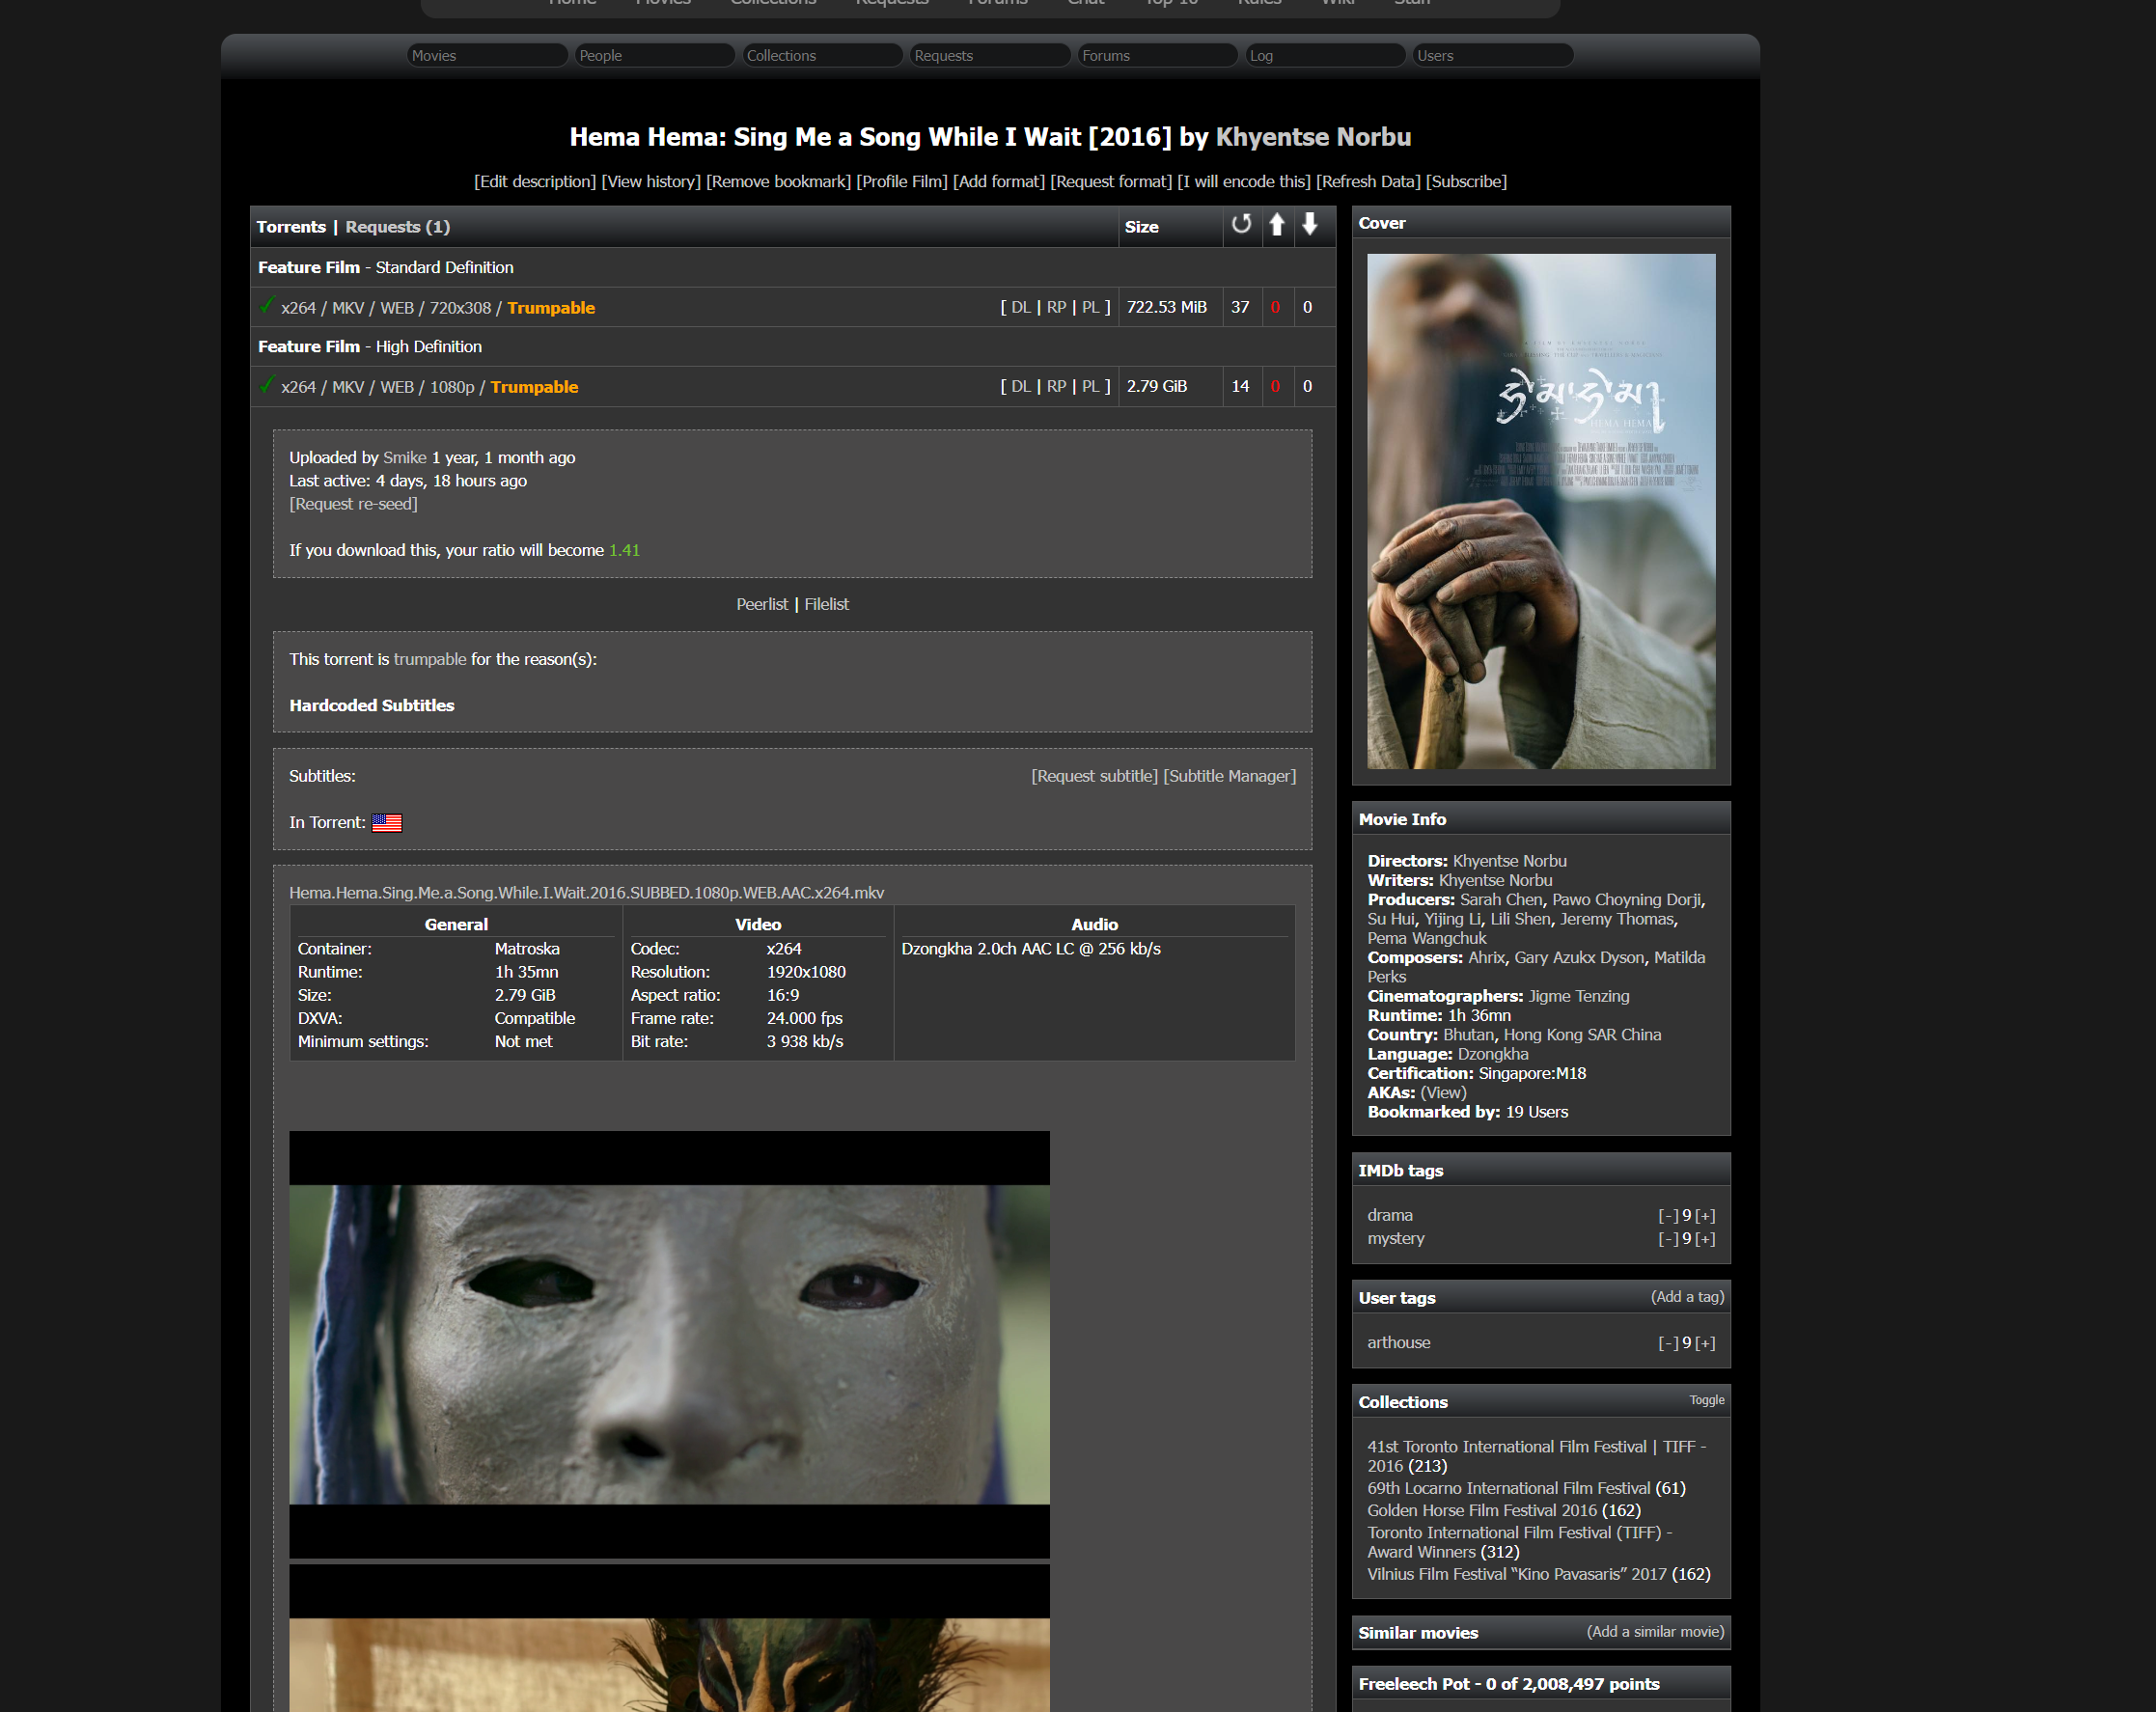Remove bookmark for this movie
Screen dimensions: 2156x1712
(778, 181)
